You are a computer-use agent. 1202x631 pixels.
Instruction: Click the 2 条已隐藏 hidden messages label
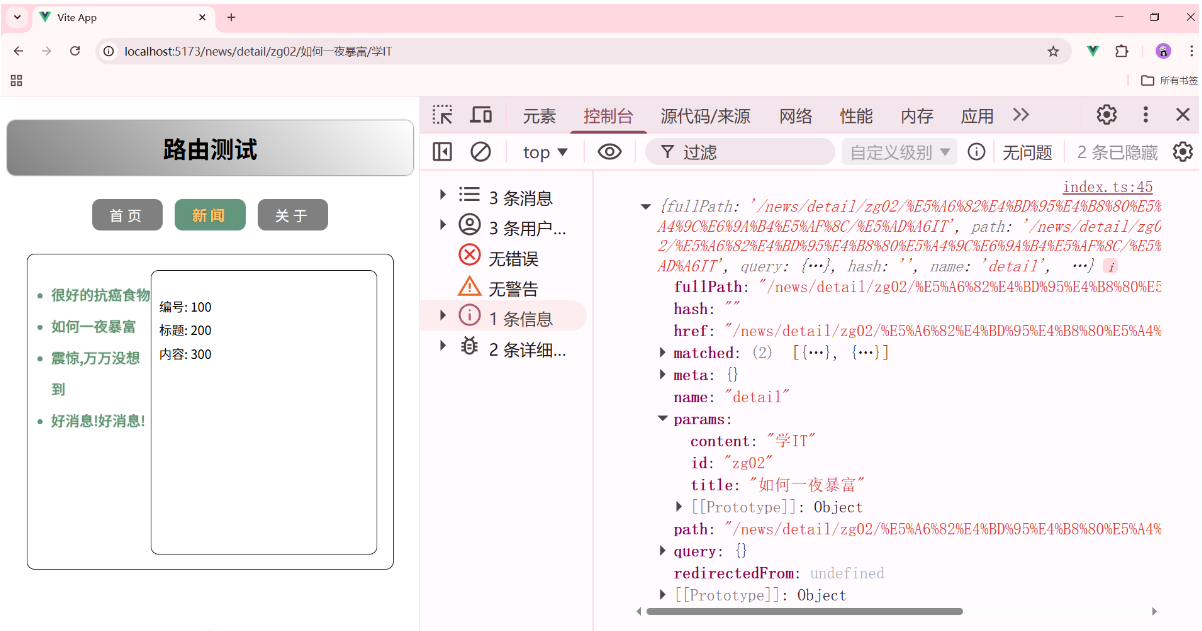point(1117,152)
